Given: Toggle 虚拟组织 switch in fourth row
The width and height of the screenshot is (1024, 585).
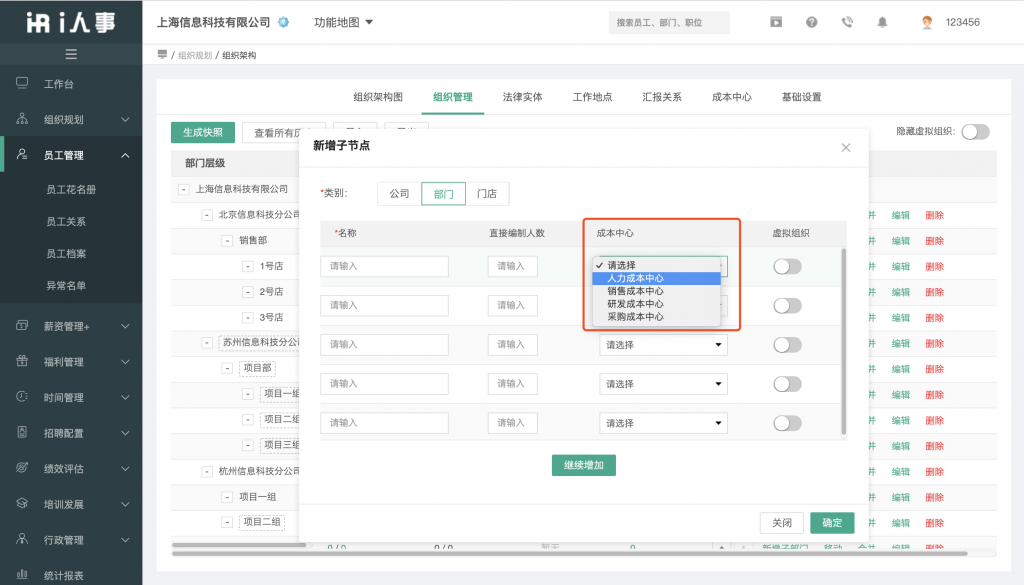Looking at the screenshot, I should pos(788,384).
